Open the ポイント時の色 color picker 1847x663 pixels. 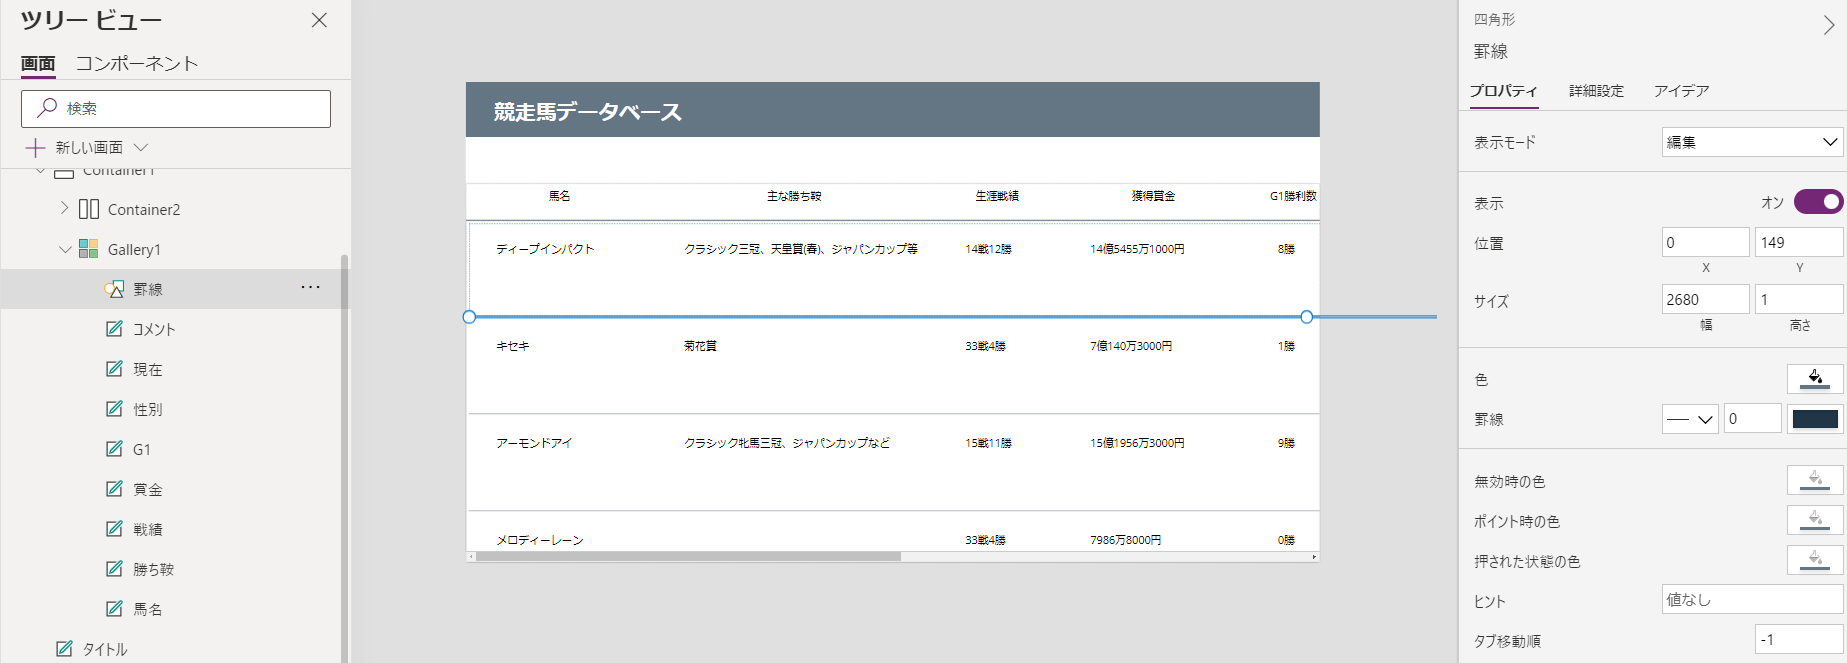click(x=1814, y=521)
